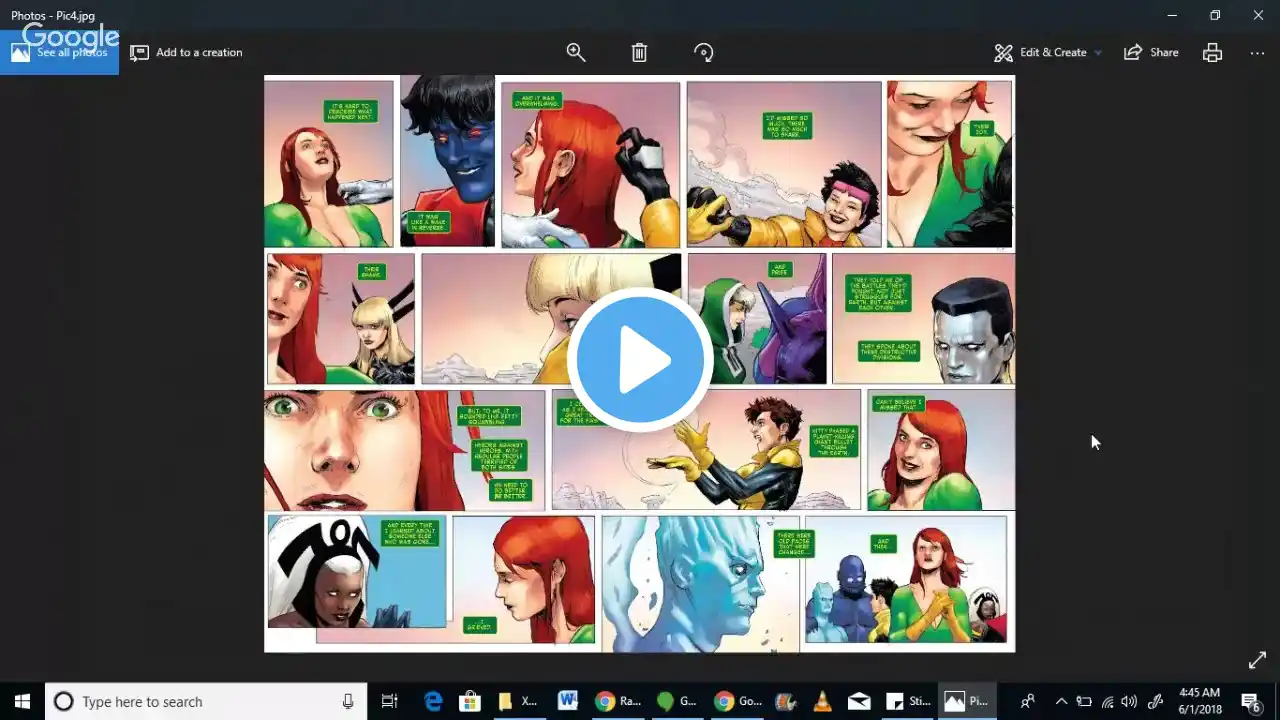This screenshot has width=1280, height=720.
Task: Switch to the Sticky Notes taskbar item
Action: tap(908, 701)
